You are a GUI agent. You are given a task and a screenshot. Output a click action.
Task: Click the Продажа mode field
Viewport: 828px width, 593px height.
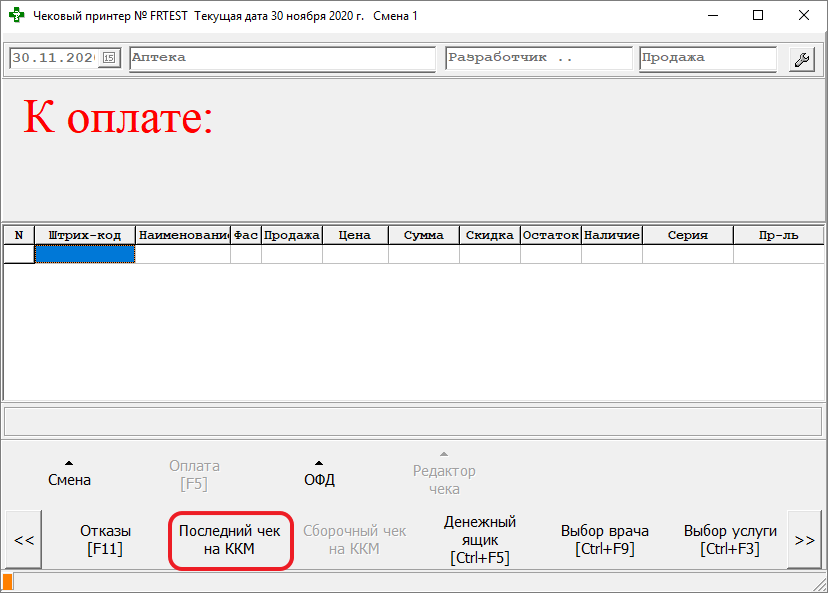coord(707,58)
